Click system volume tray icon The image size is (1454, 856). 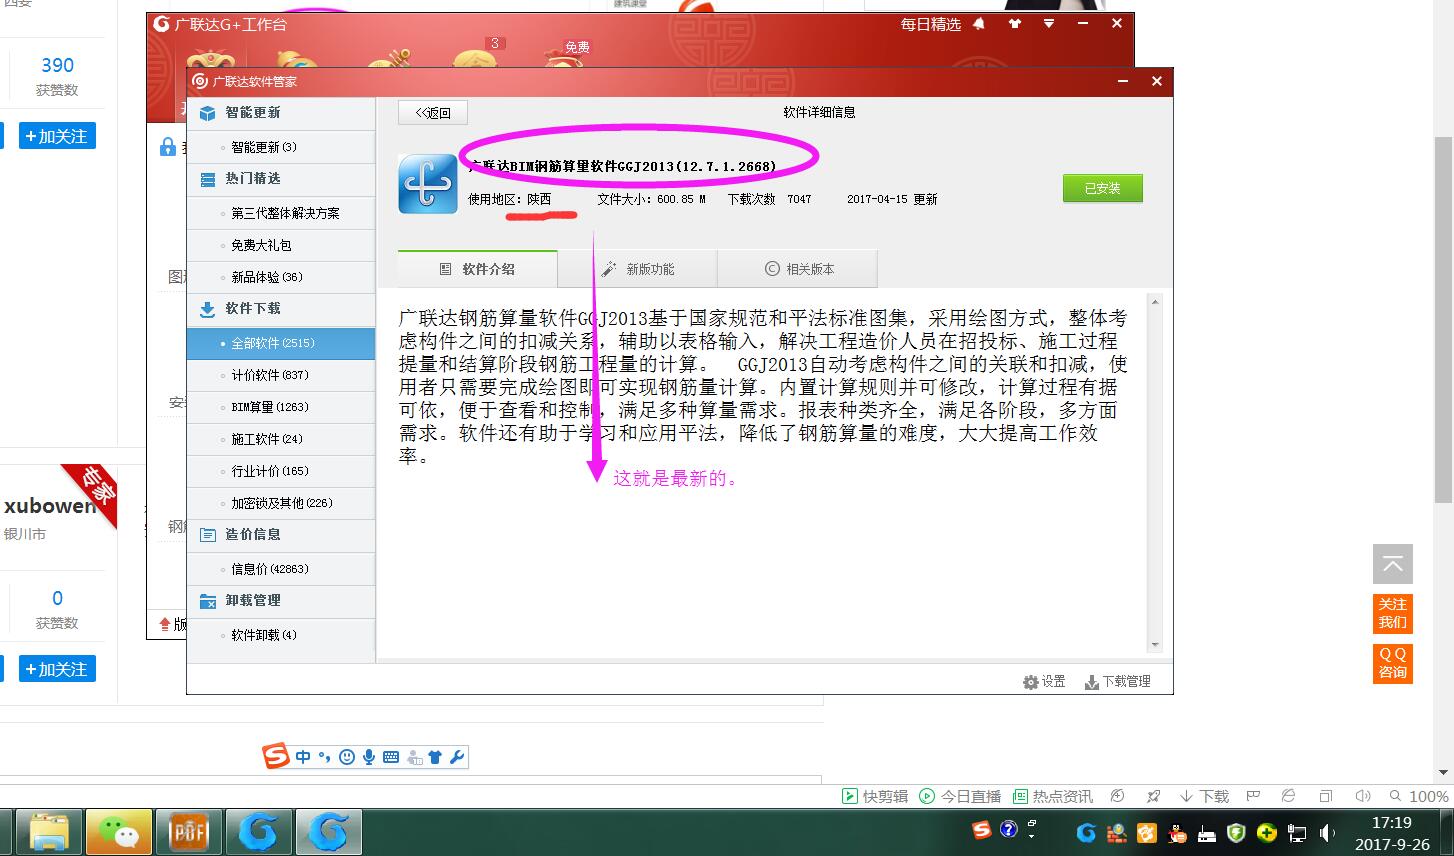(1327, 832)
